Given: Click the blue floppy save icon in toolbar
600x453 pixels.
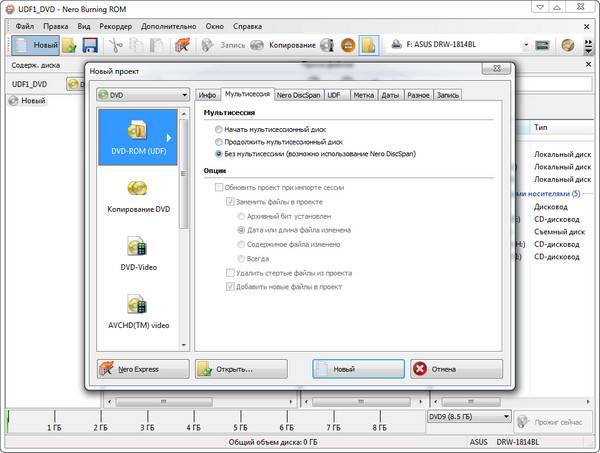Looking at the screenshot, I should click(90, 45).
